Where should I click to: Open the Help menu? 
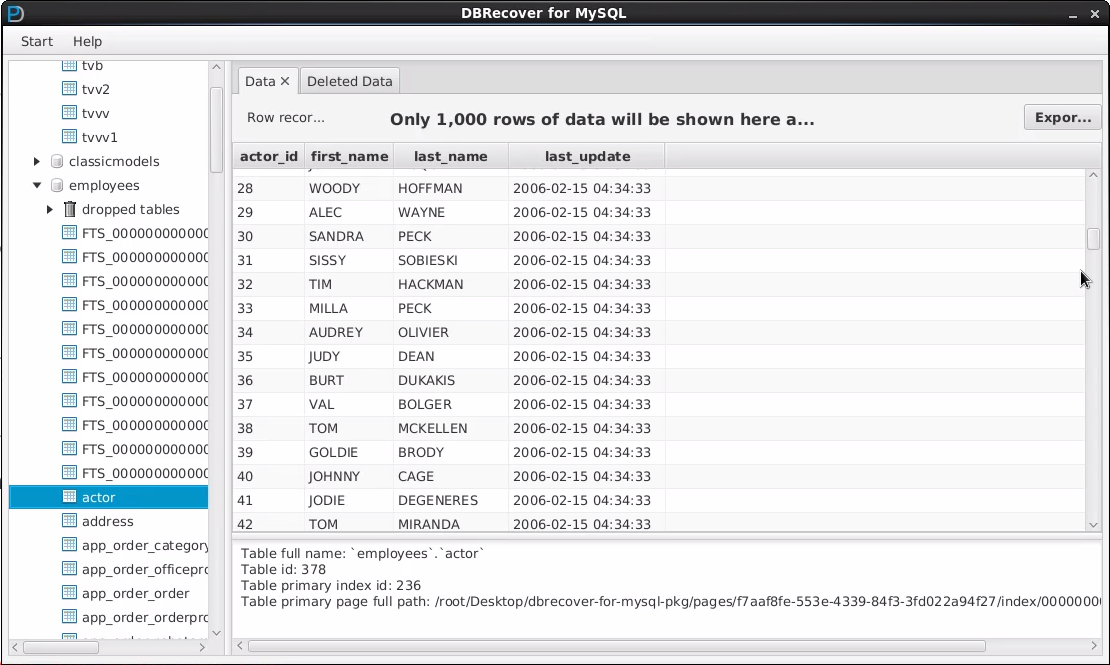point(87,41)
